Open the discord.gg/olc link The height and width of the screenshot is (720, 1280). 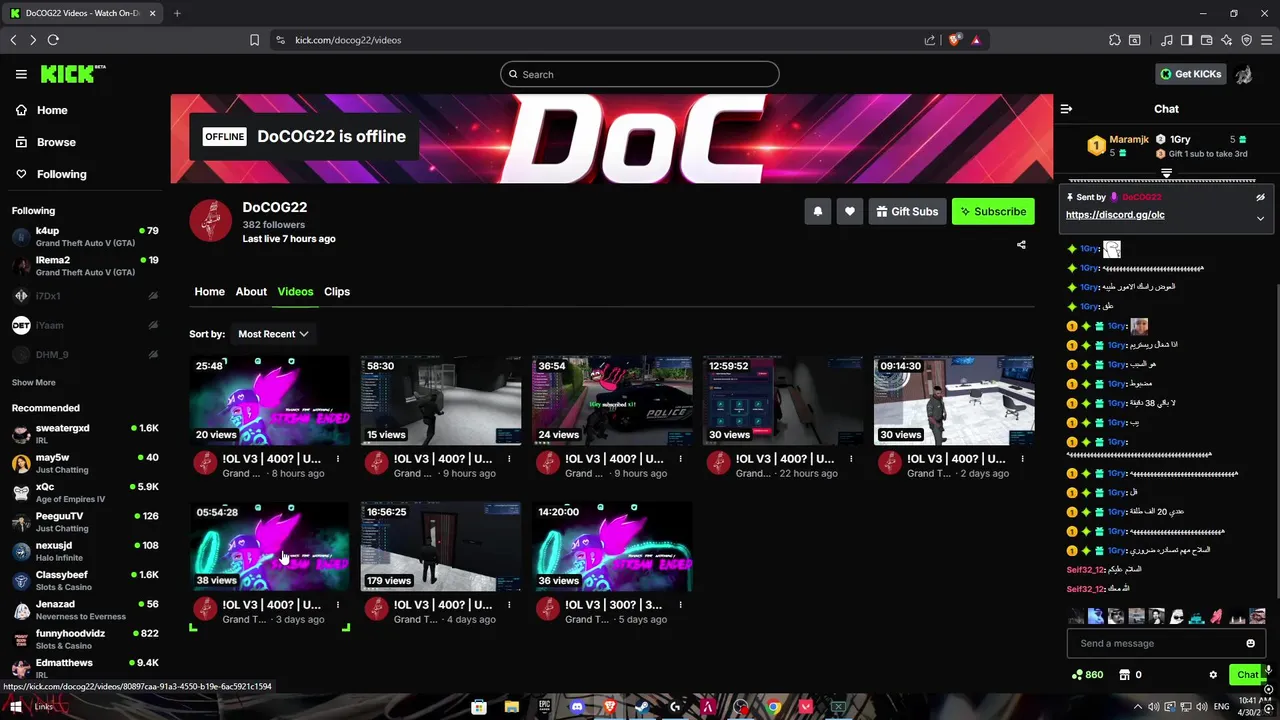coord(1115,215)
